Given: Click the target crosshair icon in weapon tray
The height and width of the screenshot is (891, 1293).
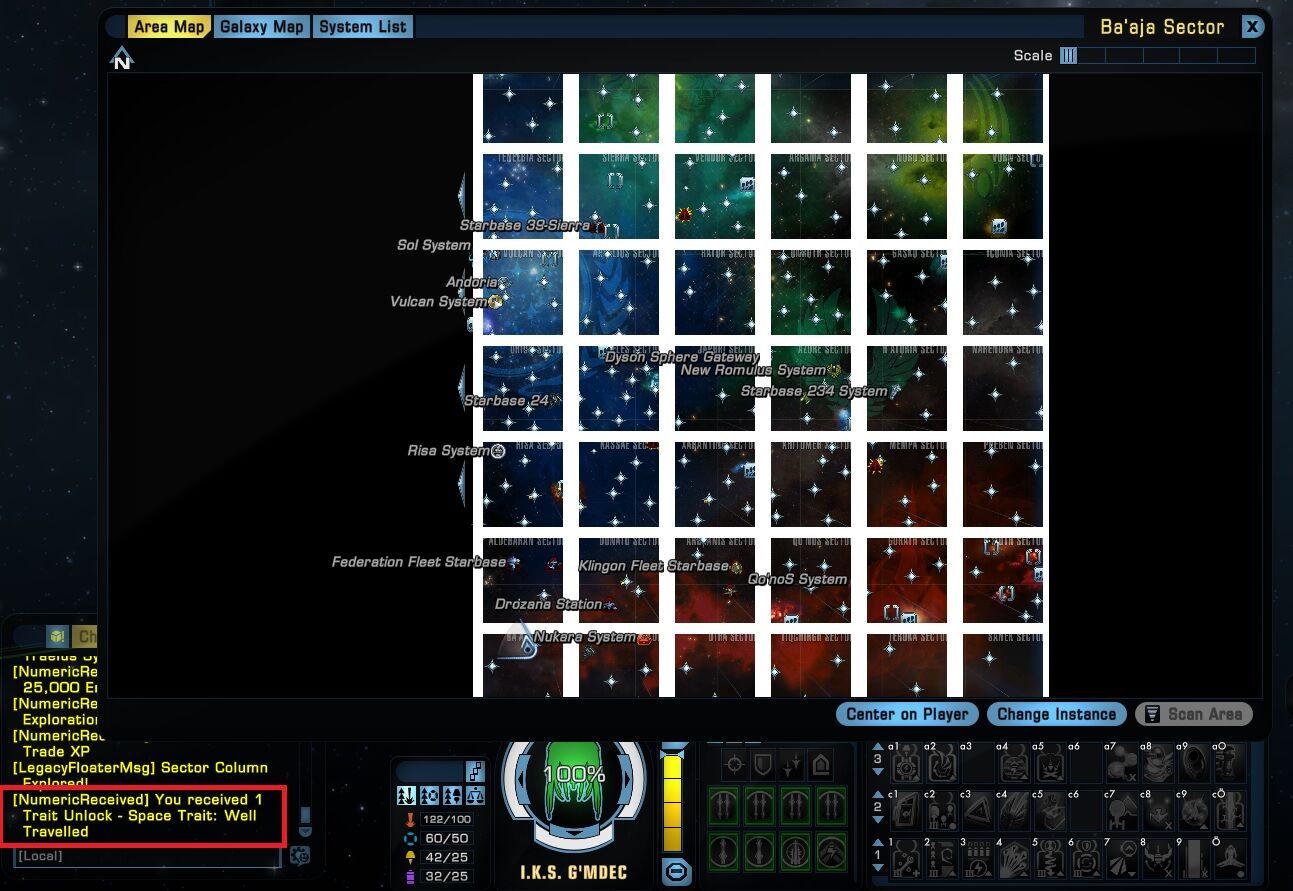Looking at the screenshot, I should (733, 765).
